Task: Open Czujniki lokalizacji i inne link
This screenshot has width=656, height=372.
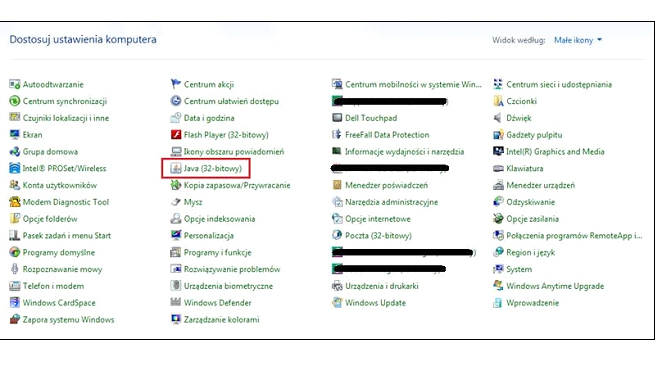Action: (66, 118)
